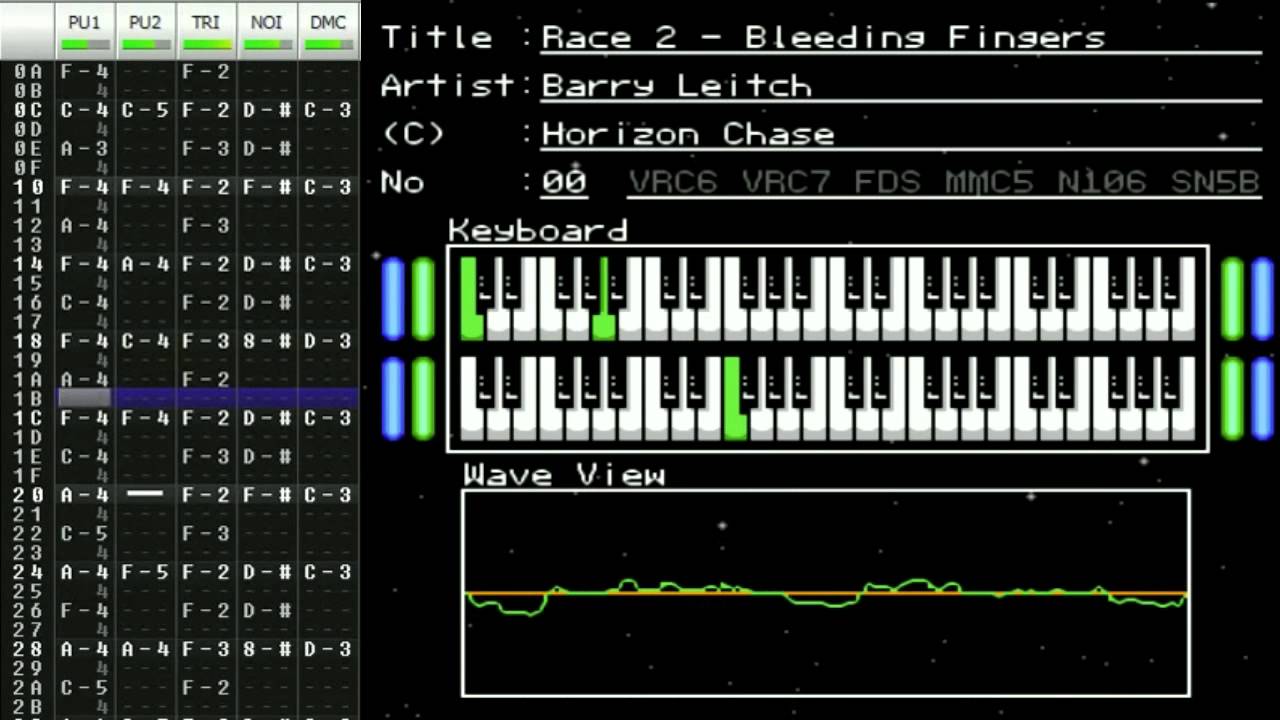This screenshot has height=720, width=1280.
Task: Select row 0E PU1 note A-3
Action: [84, 149]
